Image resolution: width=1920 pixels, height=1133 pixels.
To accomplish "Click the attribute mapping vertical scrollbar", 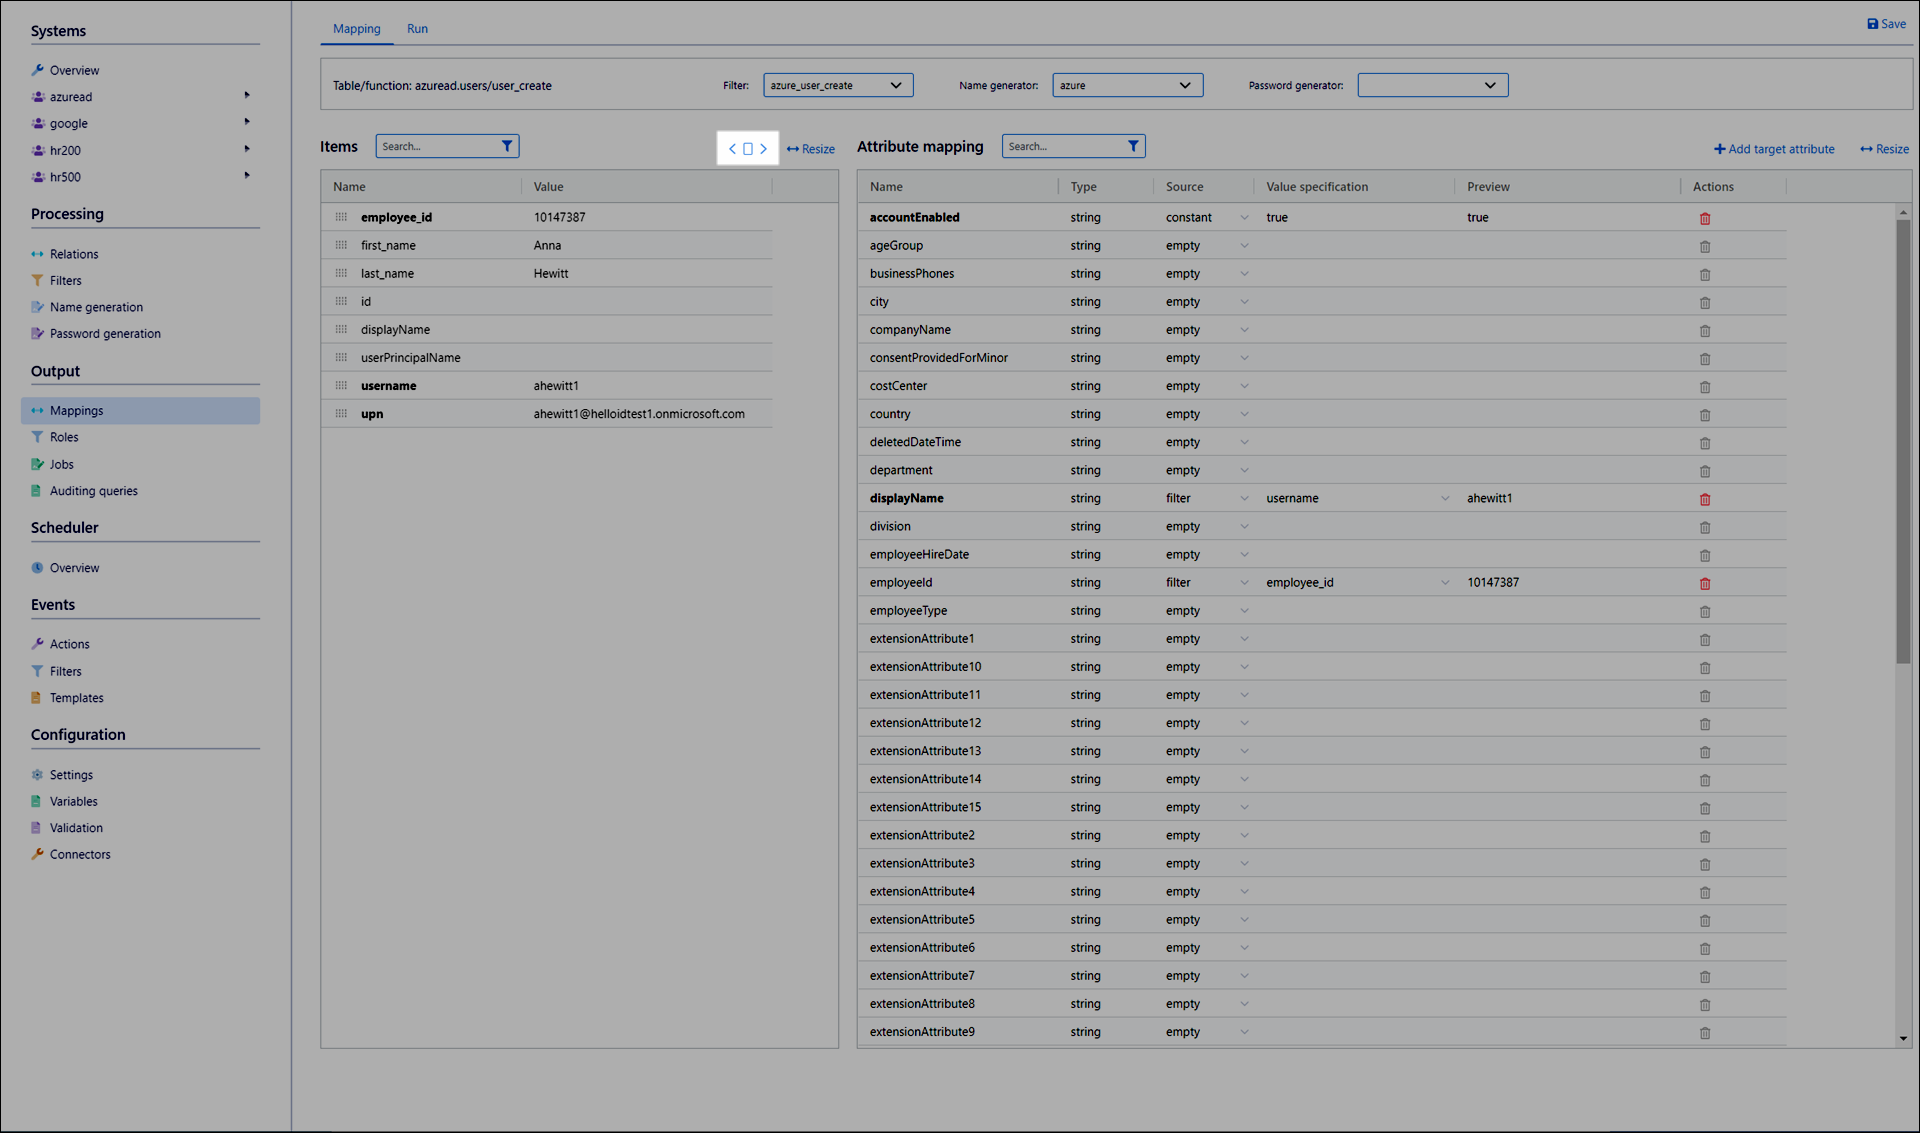I will (x=1903, y=440).
